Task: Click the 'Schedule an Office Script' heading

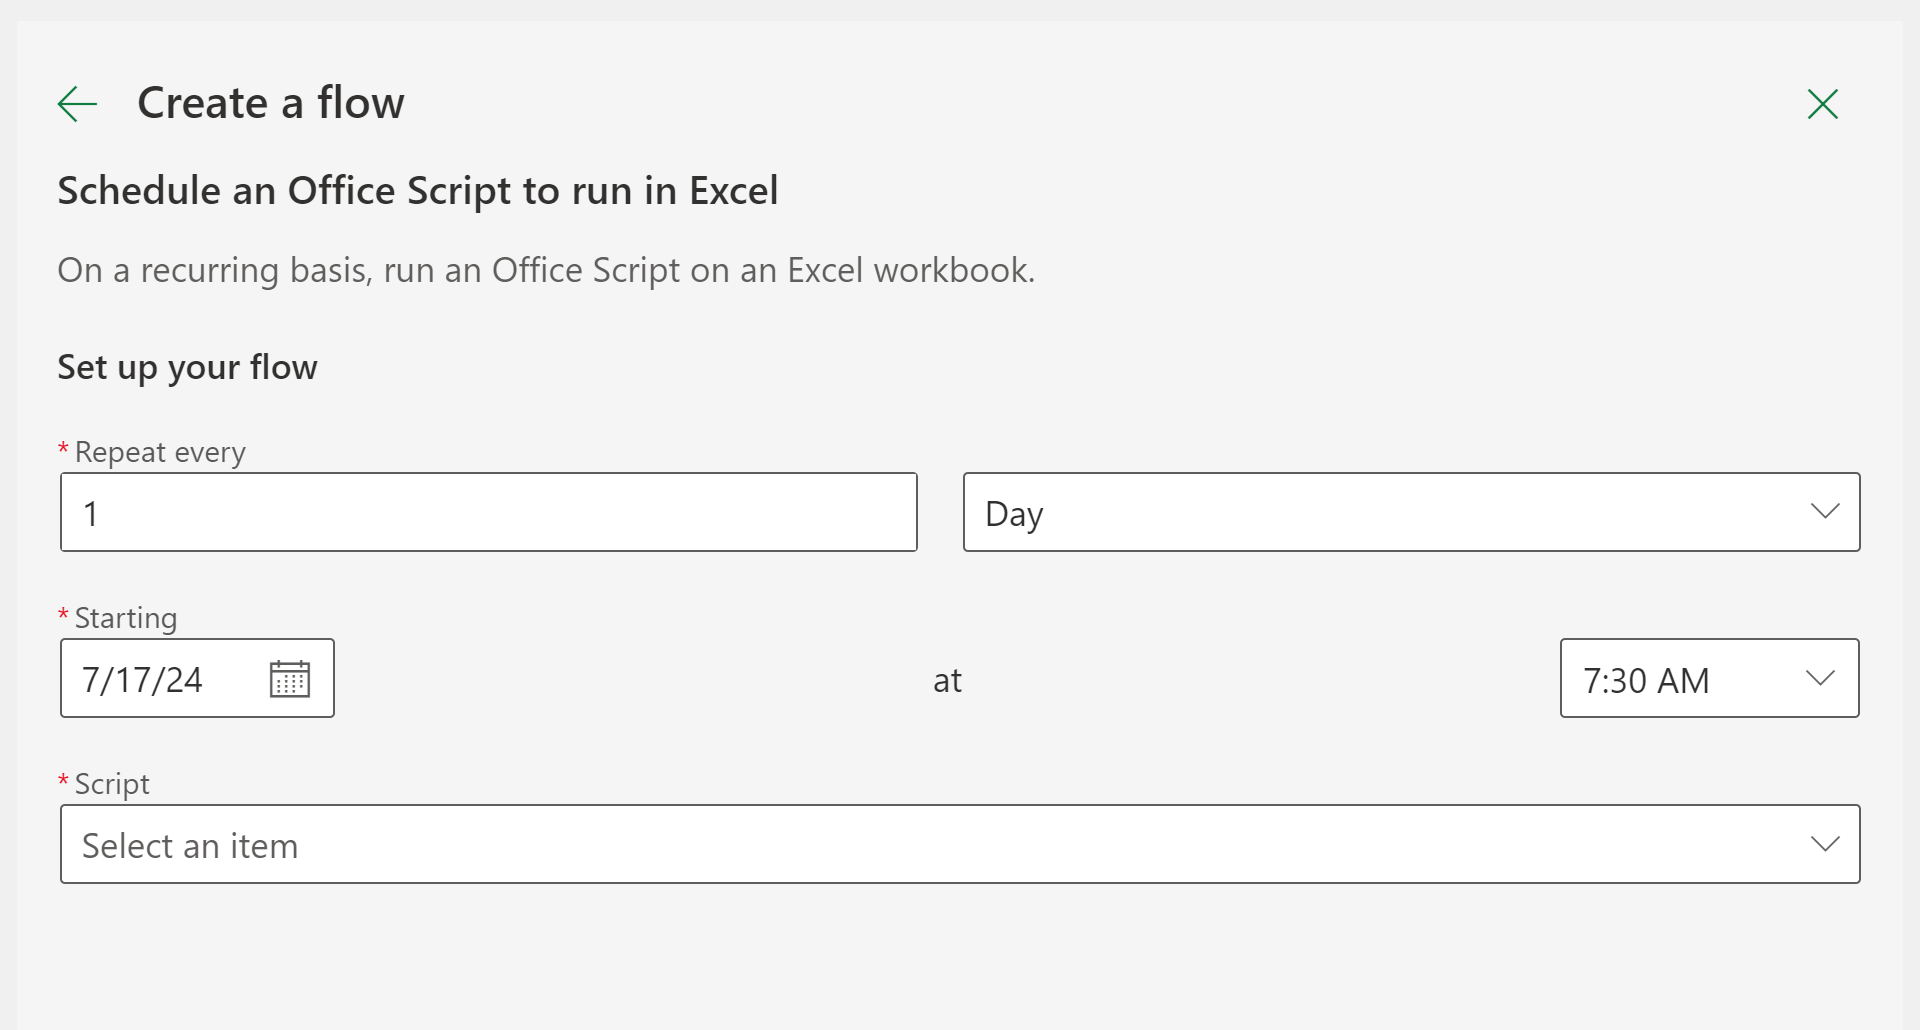Action: (x=417, y=191)
